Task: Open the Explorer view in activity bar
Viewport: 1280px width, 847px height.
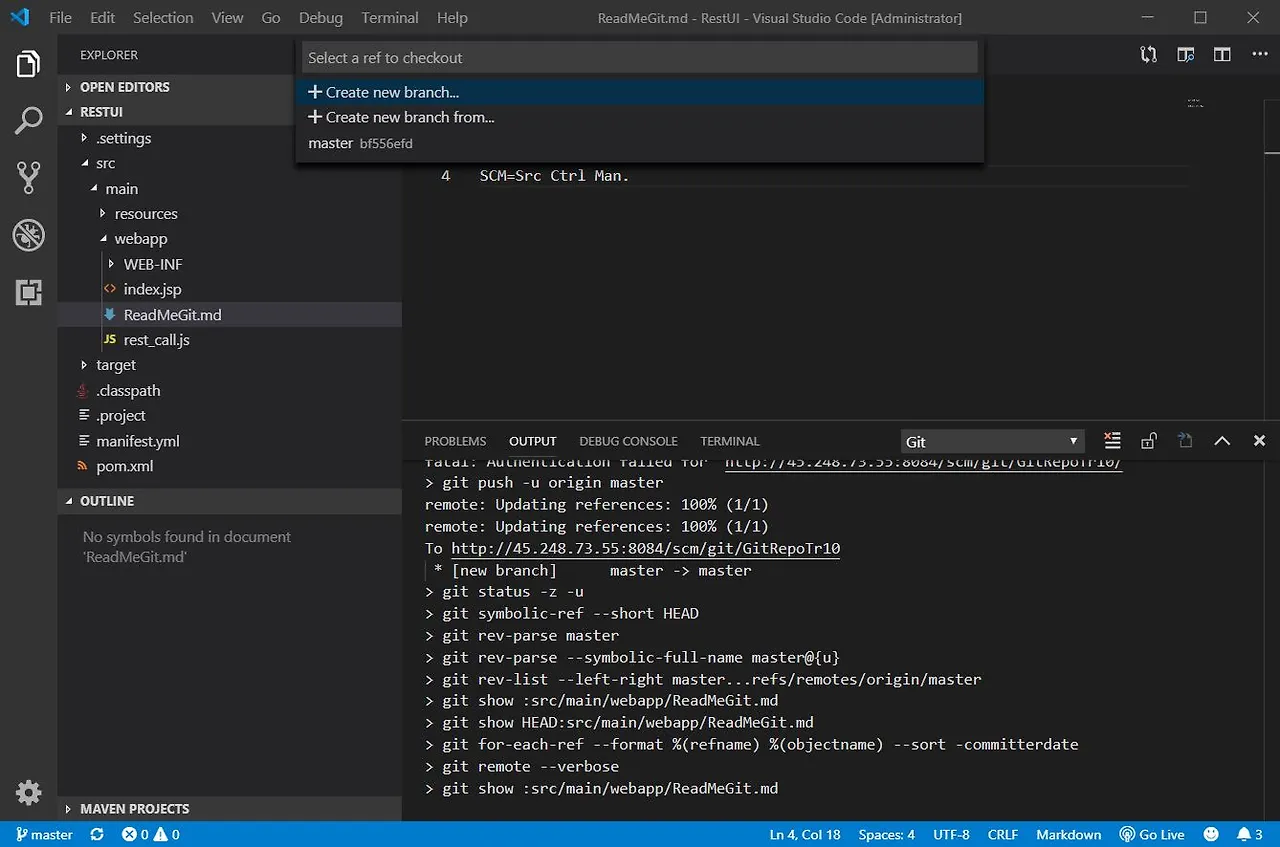Action: [x=28, y=64]
